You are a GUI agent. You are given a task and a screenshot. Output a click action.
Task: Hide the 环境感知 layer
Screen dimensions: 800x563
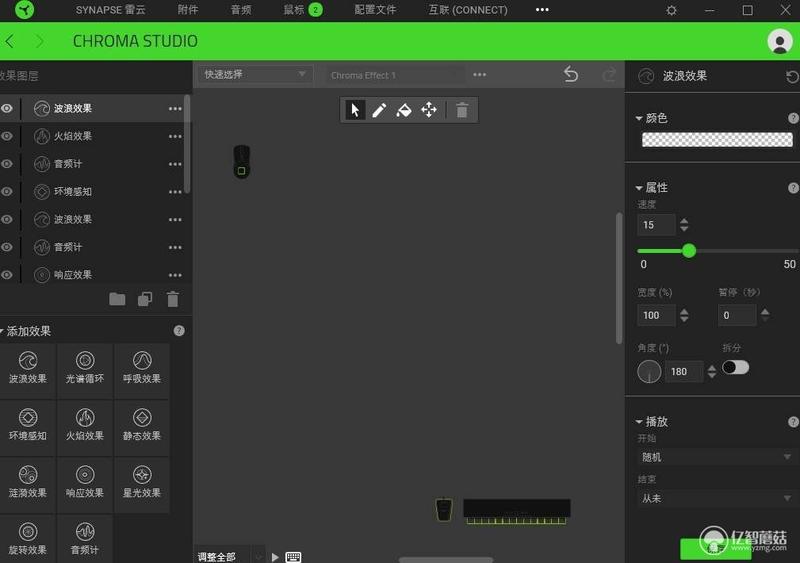tap(7, 191)
